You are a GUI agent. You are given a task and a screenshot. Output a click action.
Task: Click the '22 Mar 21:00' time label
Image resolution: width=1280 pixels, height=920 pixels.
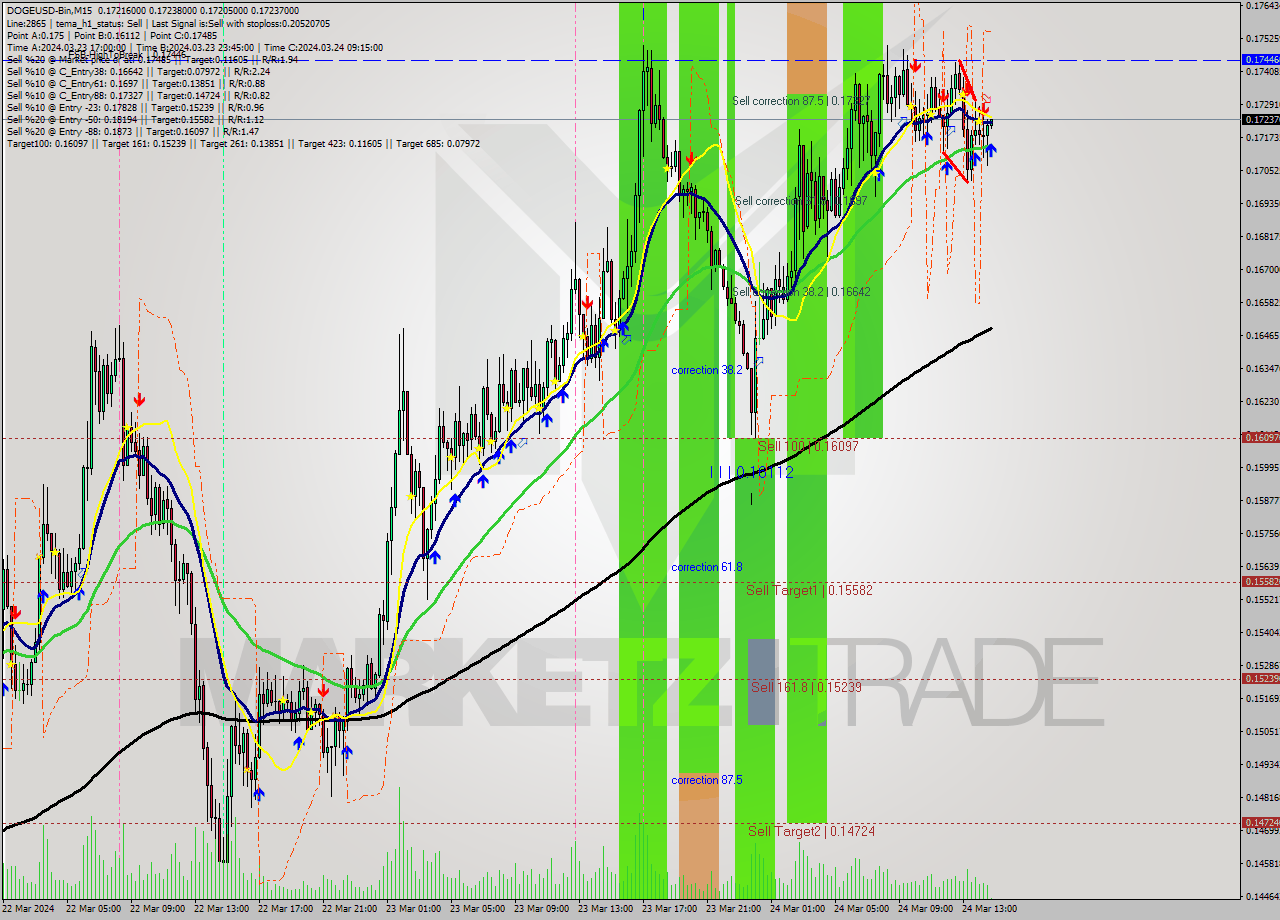pyautogui.click(x=350, y=909)
